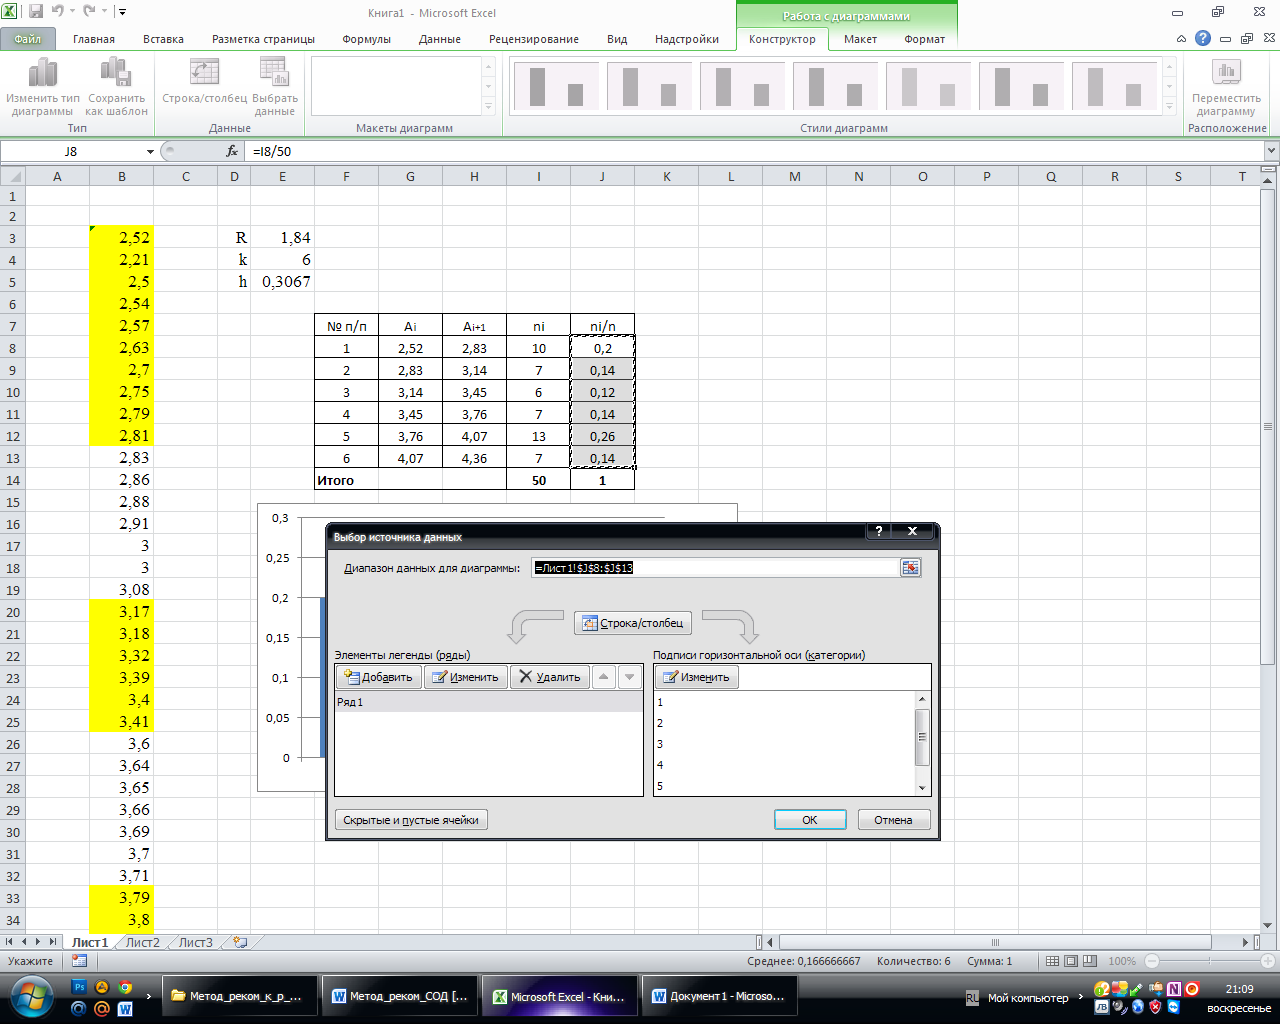The width and height of the screenshot is (1280, 1024).
Task: Click category list scrollbar in dialog
Action: tap(922, 739)
